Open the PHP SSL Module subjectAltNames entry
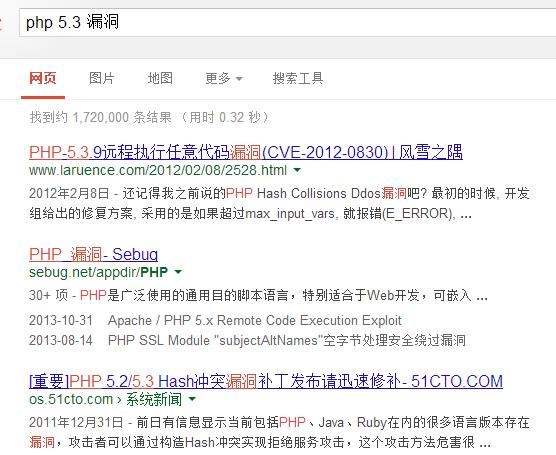 (x=287, y=340)
